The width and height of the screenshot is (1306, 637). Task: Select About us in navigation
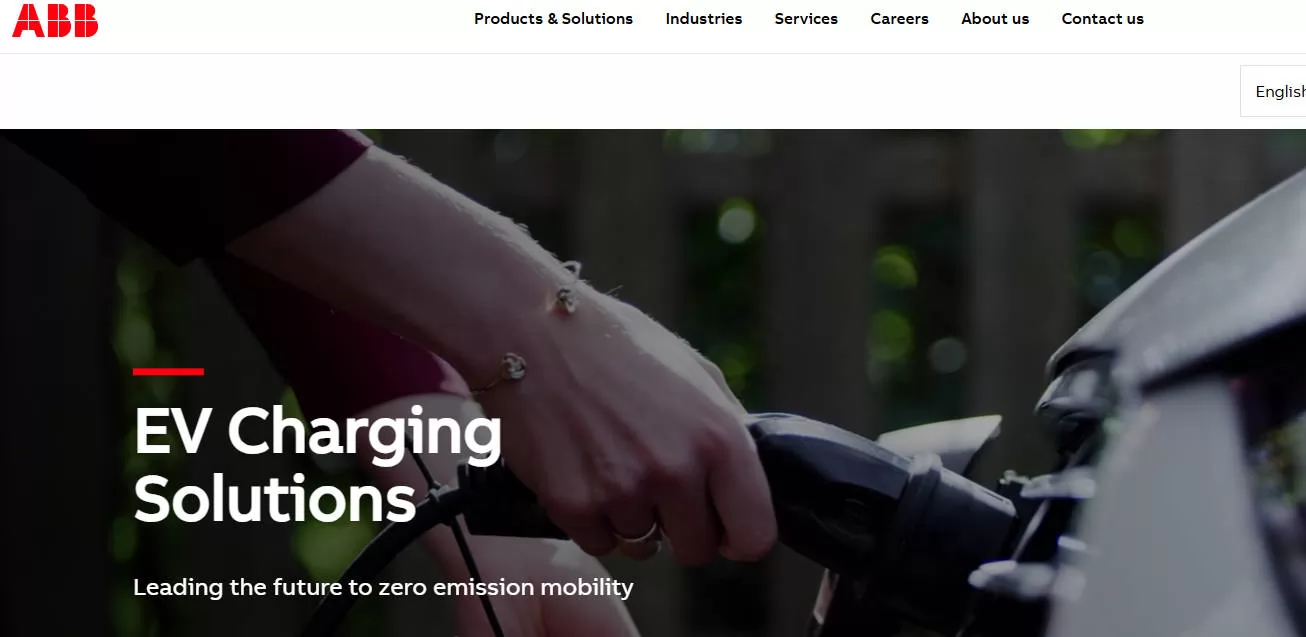pos(995,19)
